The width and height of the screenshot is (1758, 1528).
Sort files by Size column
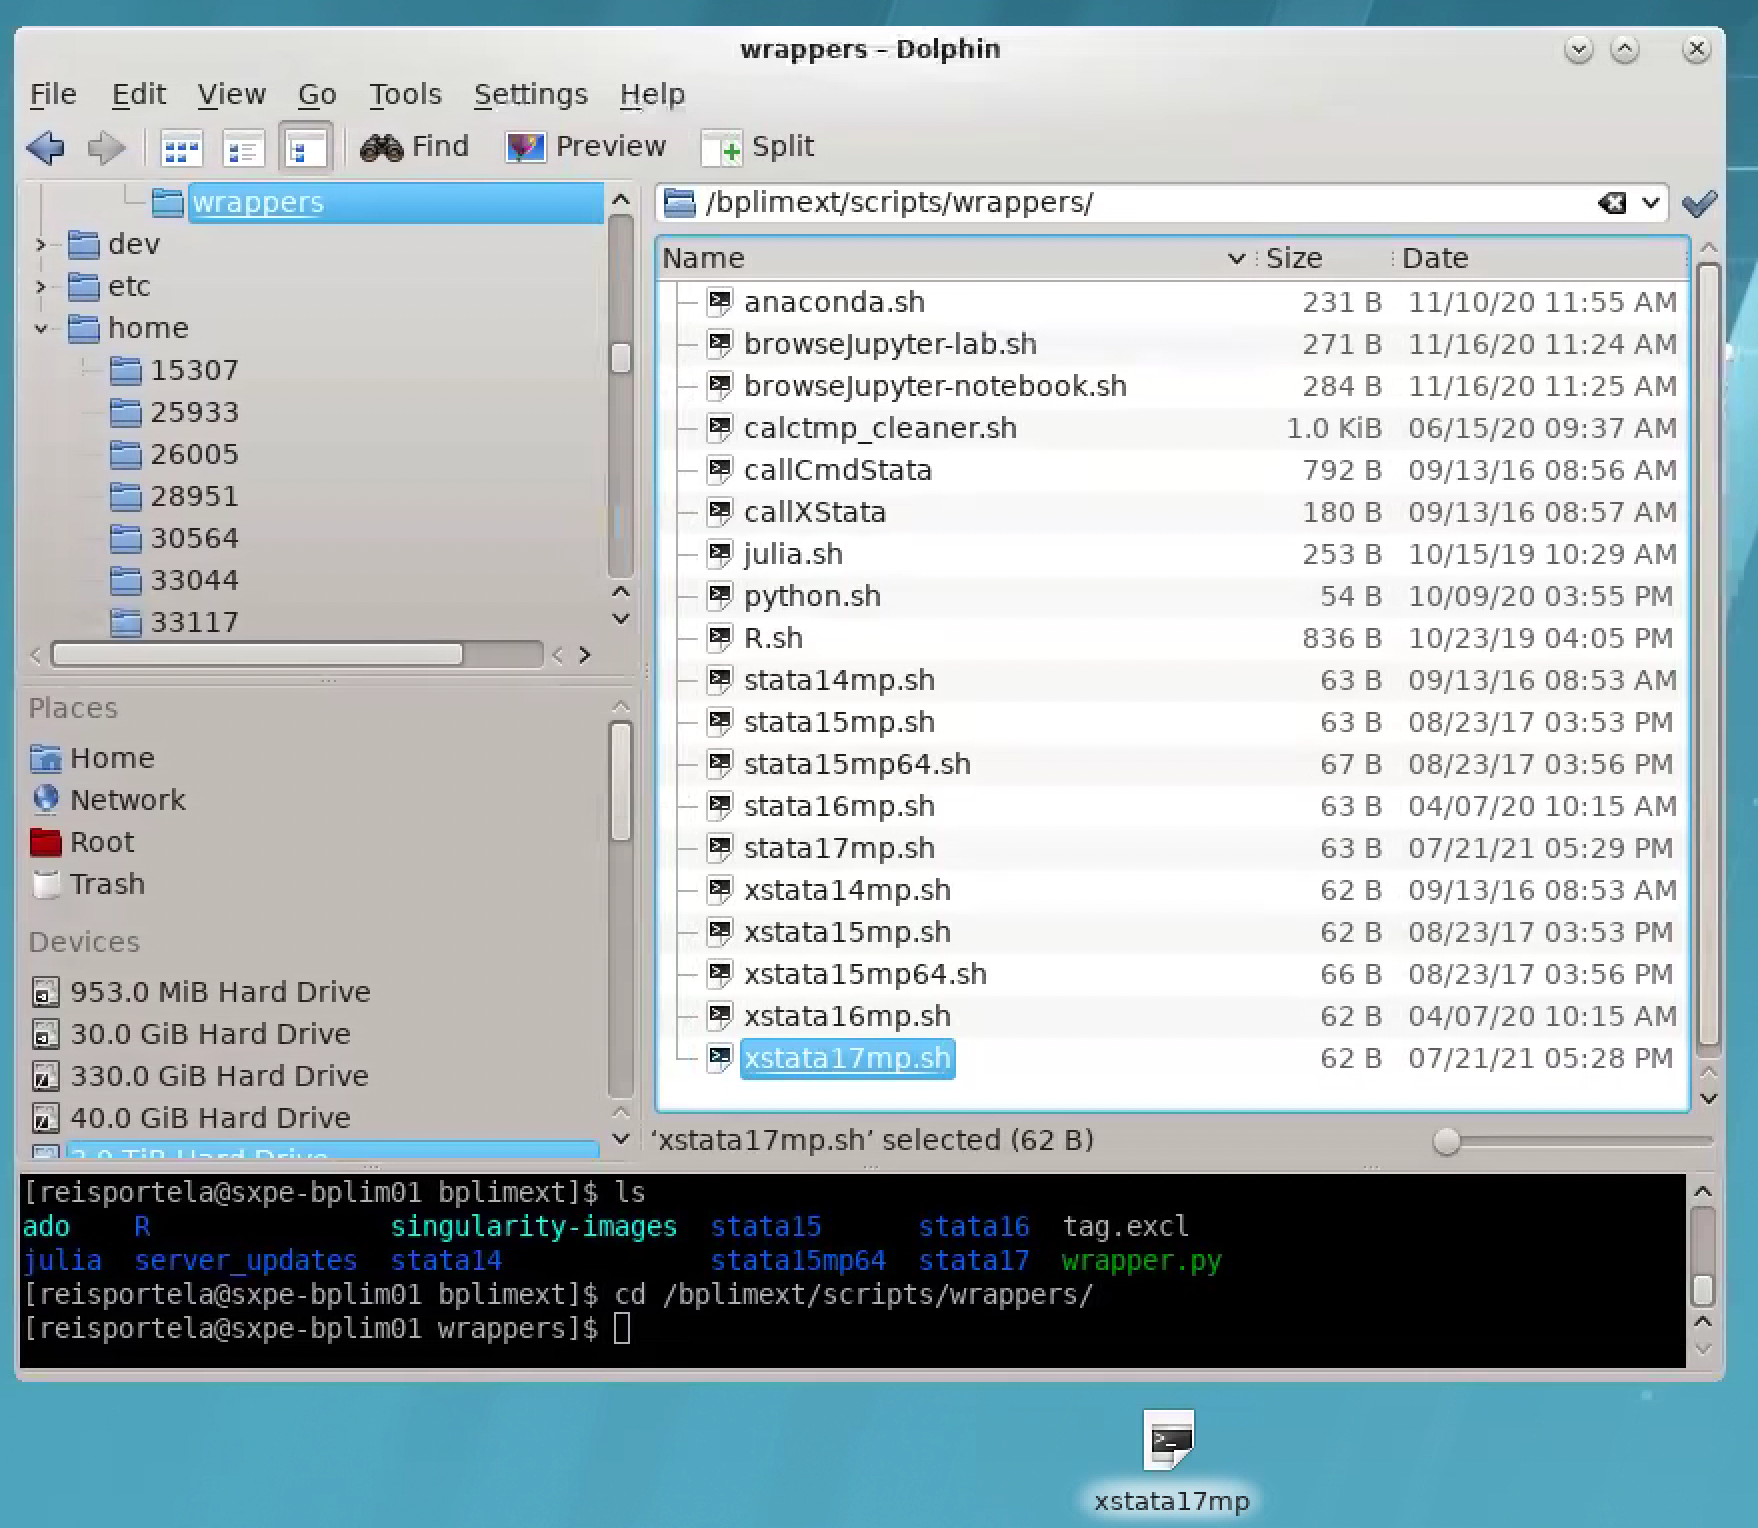coord(1294,258)
